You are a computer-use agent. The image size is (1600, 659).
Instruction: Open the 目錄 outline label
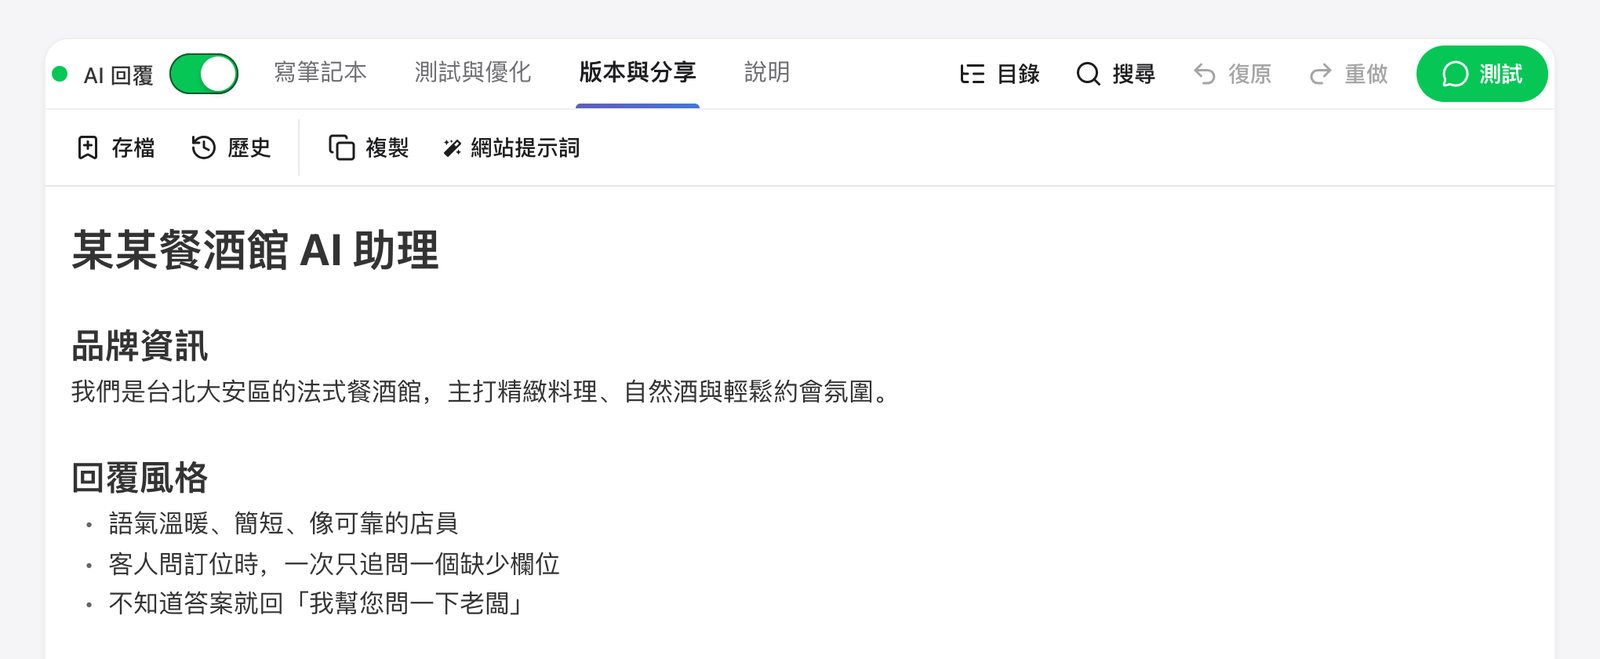[1018, 74]
